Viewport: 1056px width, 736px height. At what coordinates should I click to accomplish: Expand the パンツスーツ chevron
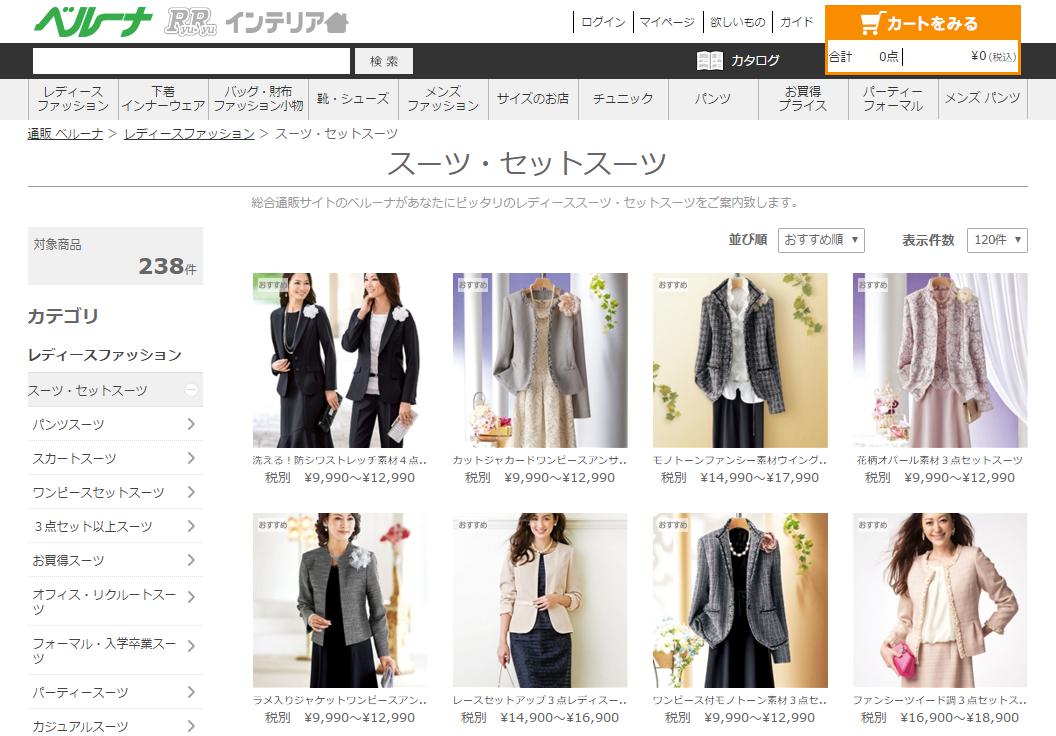coord(191,424)
